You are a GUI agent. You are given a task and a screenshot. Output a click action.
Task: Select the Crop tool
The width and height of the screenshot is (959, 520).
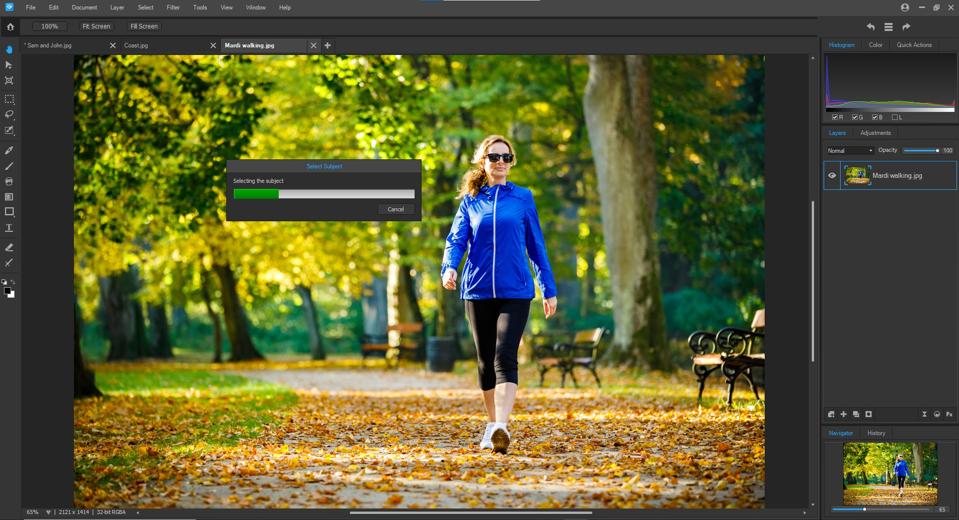pos(9,80)
